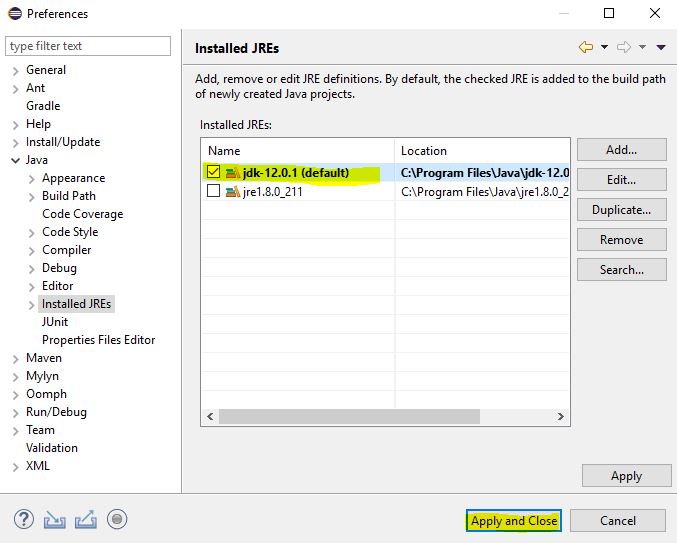Go back with the yellow arrow
677x543 pixels.
tap(586, 47)
